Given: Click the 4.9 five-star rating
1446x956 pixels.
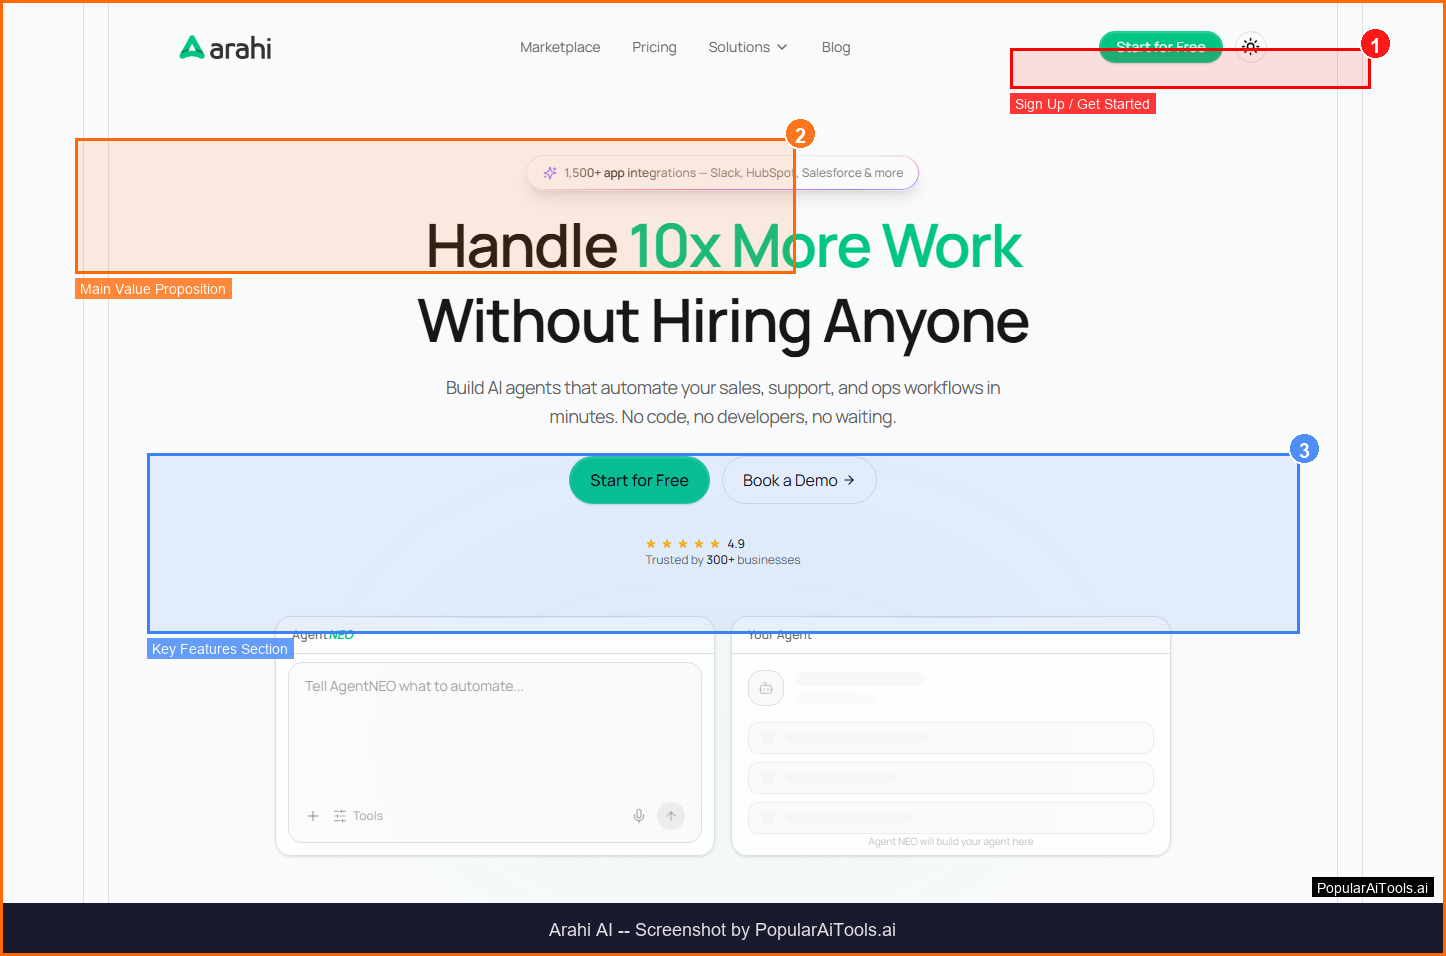Looking at the screenshot, I should coord(695,544).
